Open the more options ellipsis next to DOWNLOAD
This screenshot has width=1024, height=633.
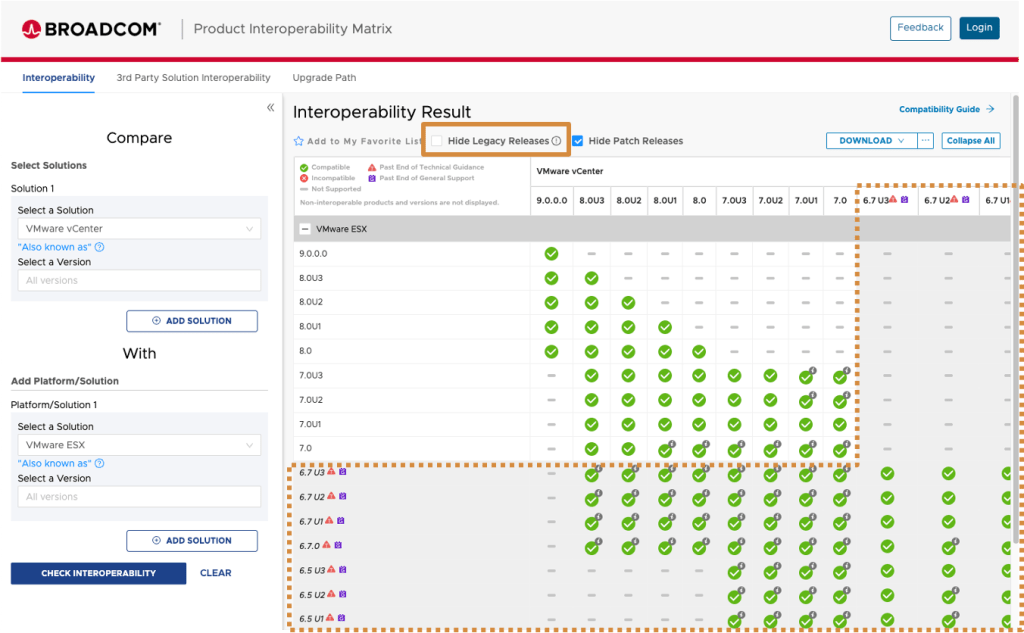[x=925, y=140]
